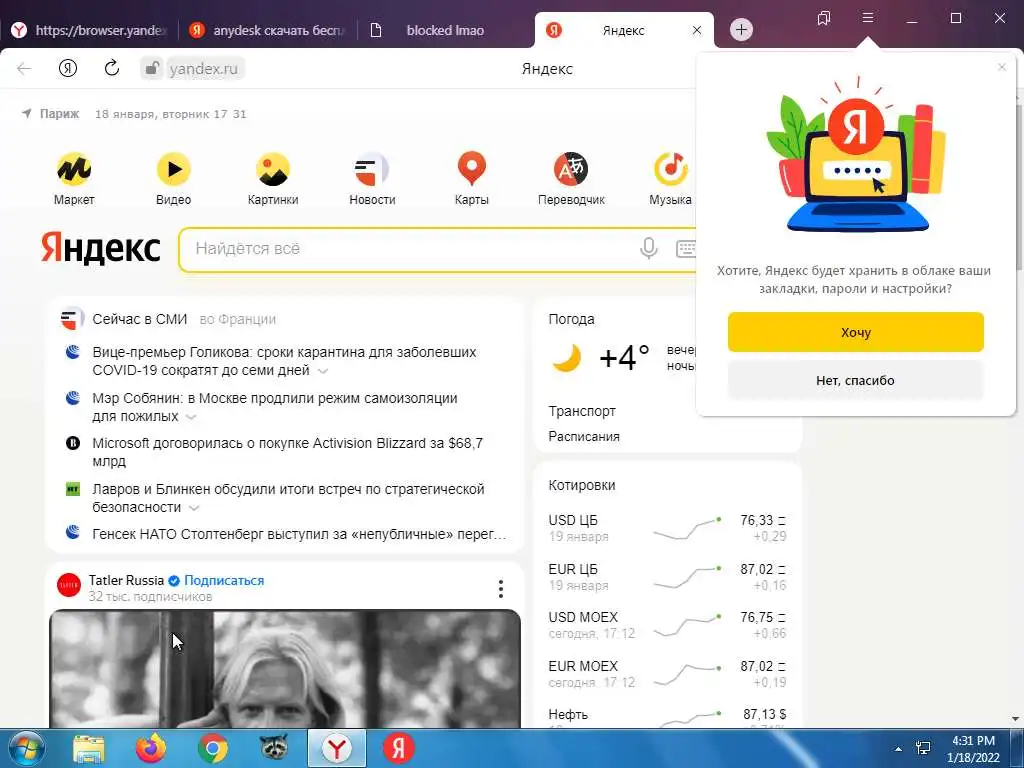The width and height of the screenshot is (1024, 768).
Task: Launch Firefox from taskbar
Action: [x=151, y=748]
